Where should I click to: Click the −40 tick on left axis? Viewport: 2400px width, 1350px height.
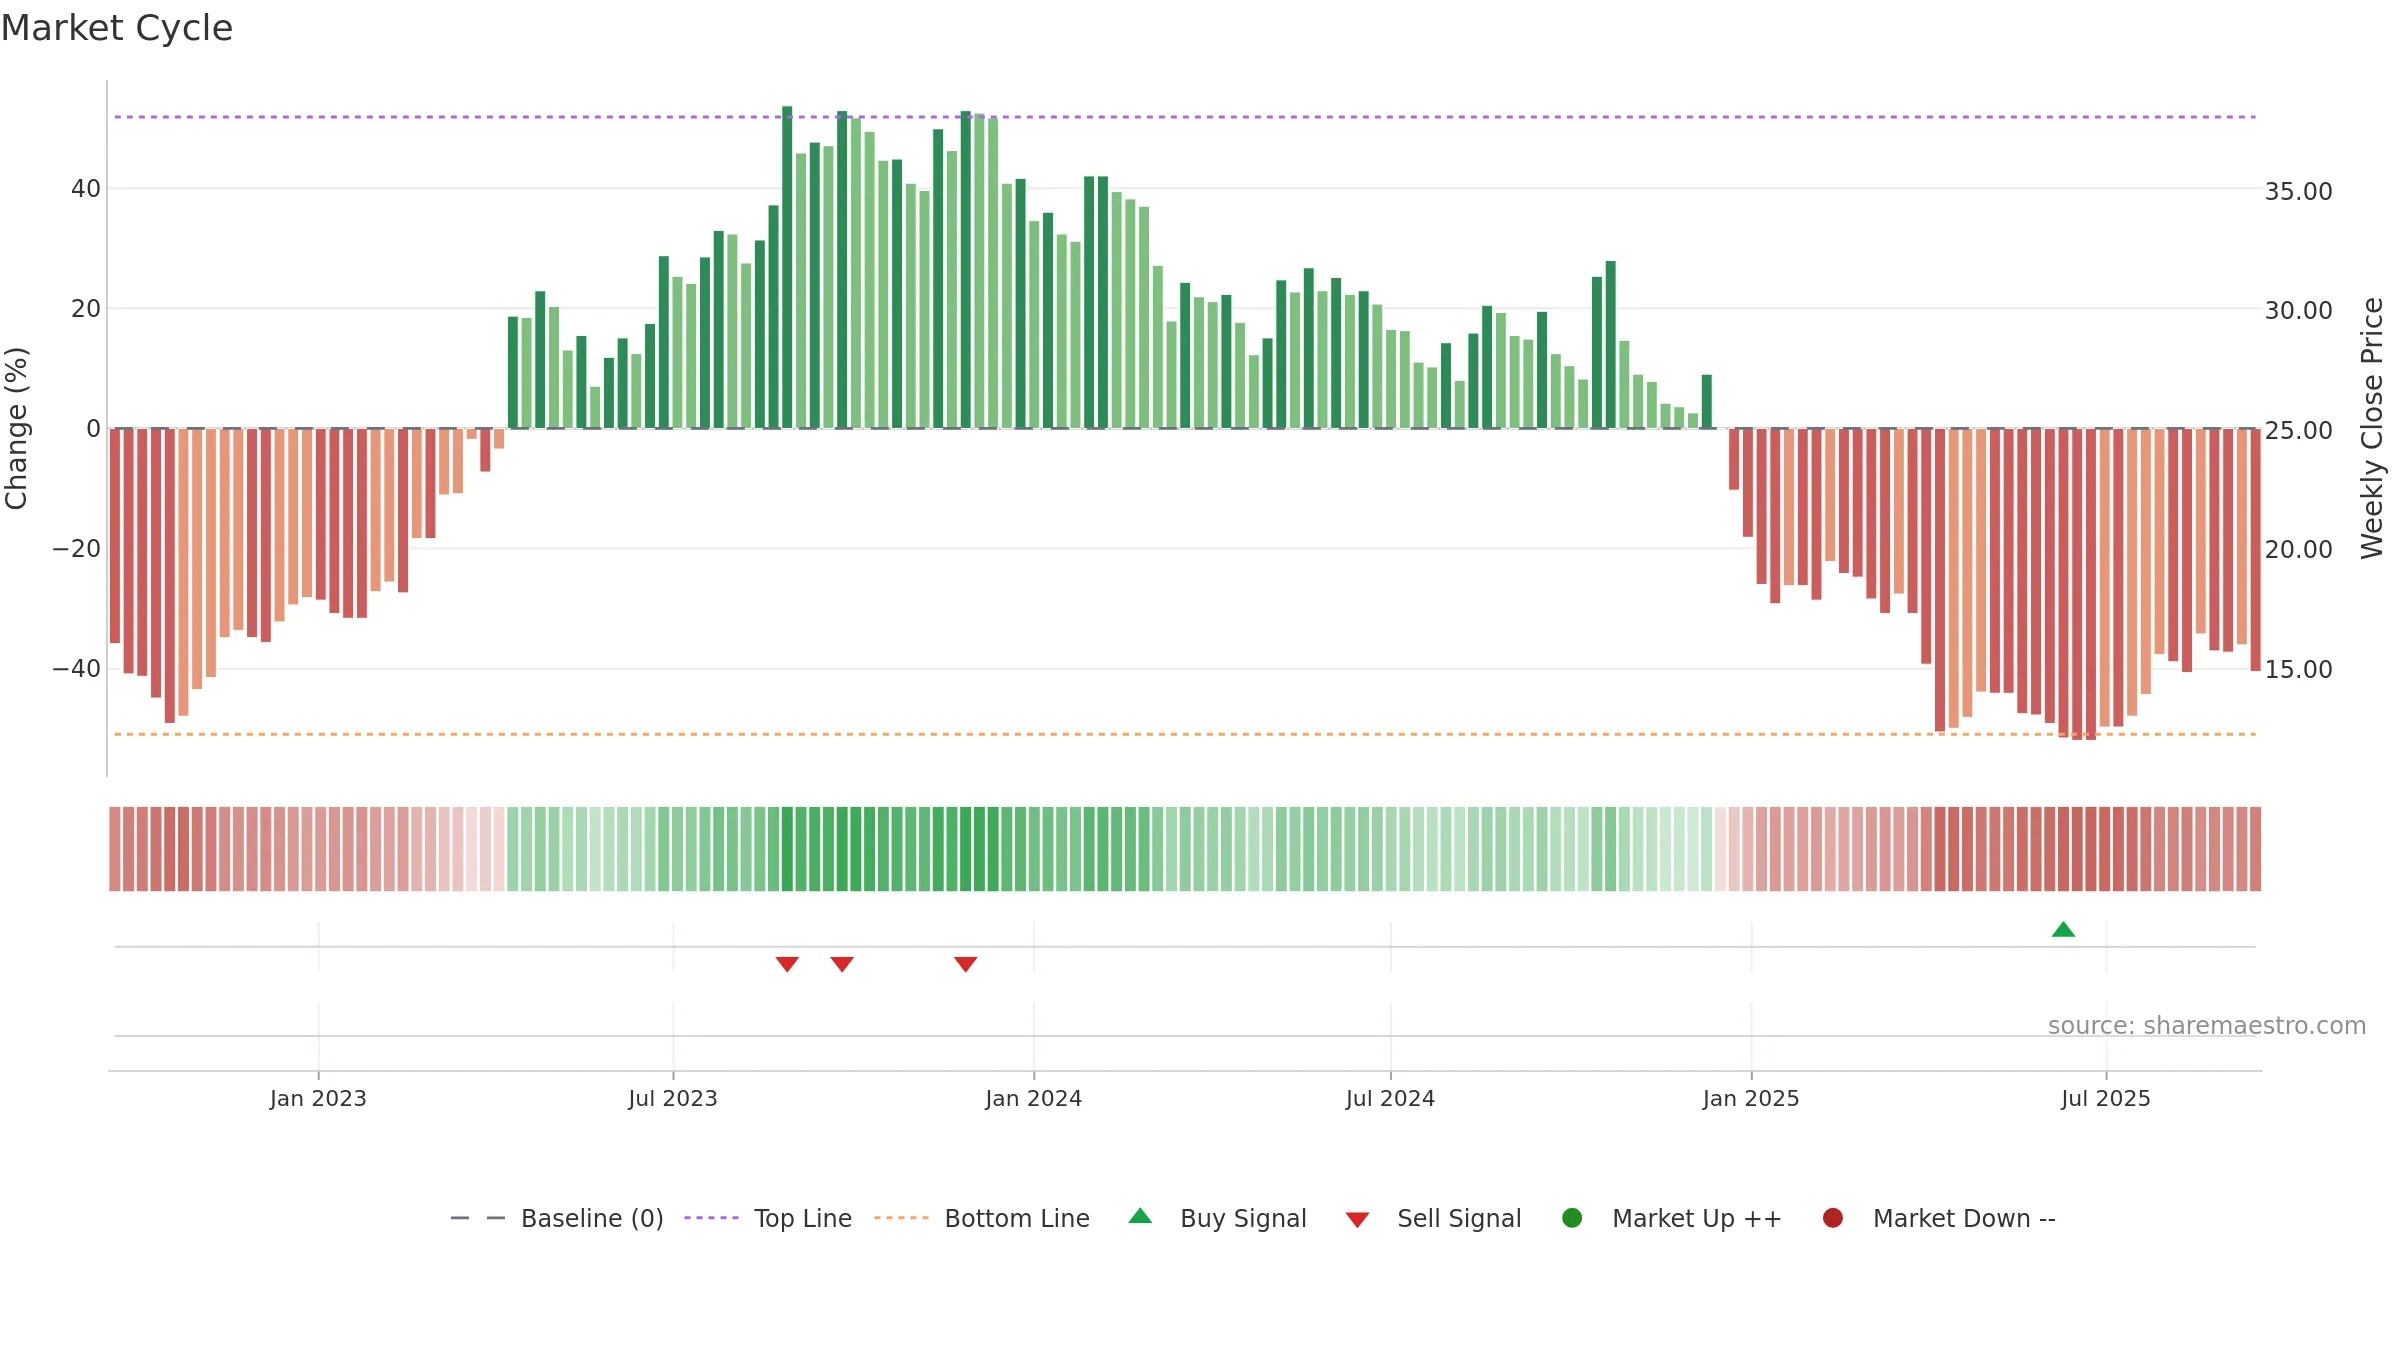[77, 669]
